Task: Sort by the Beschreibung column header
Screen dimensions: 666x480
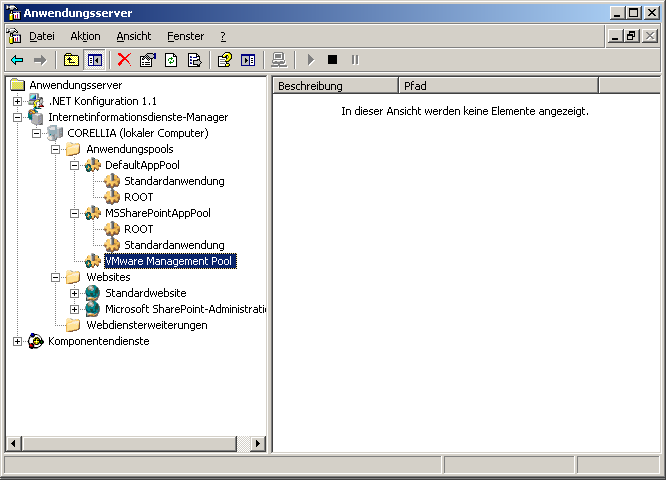Action: click(336, 86)
